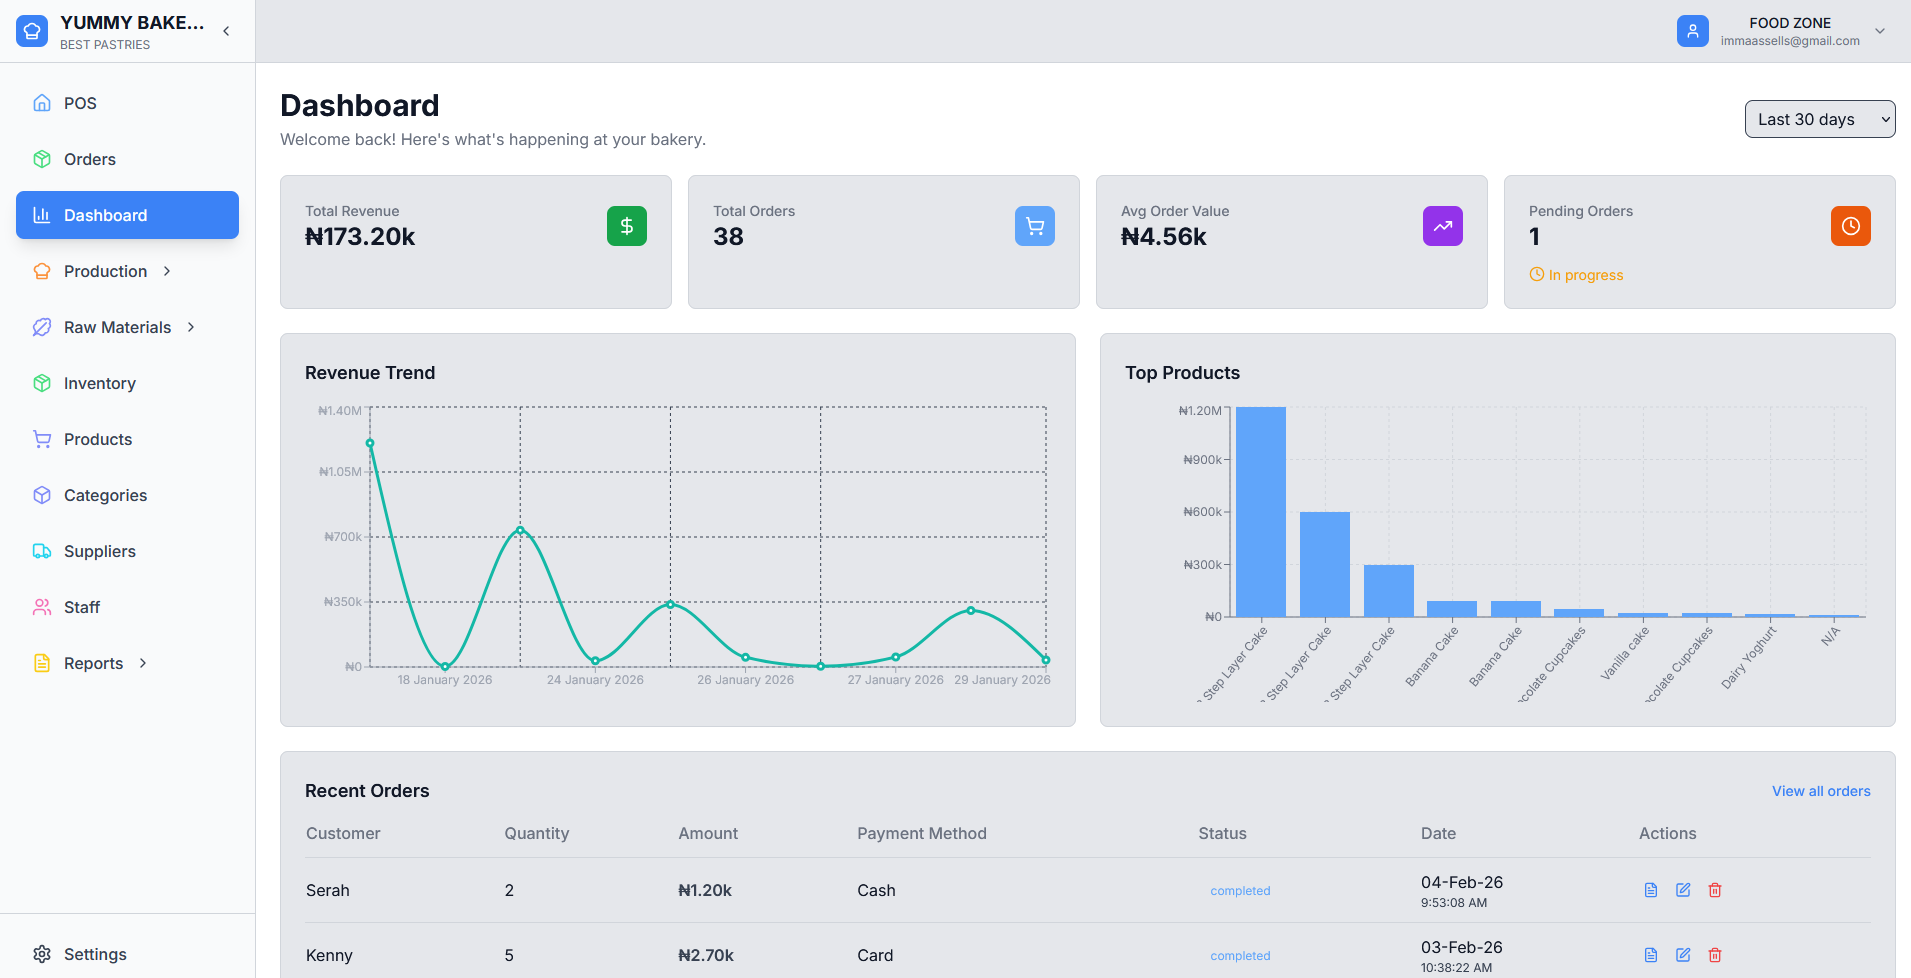Open Inventory from the sidebar
The height and width of the screenshot is (978, 1911).
point(99,383)
